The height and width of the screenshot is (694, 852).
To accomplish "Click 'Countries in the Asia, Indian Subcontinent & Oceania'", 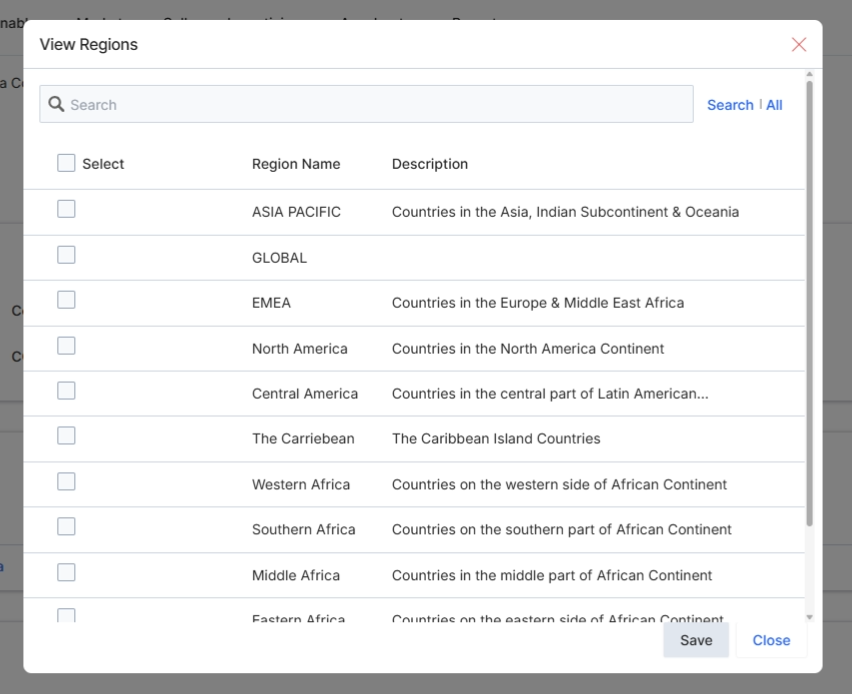I will 565,212.
